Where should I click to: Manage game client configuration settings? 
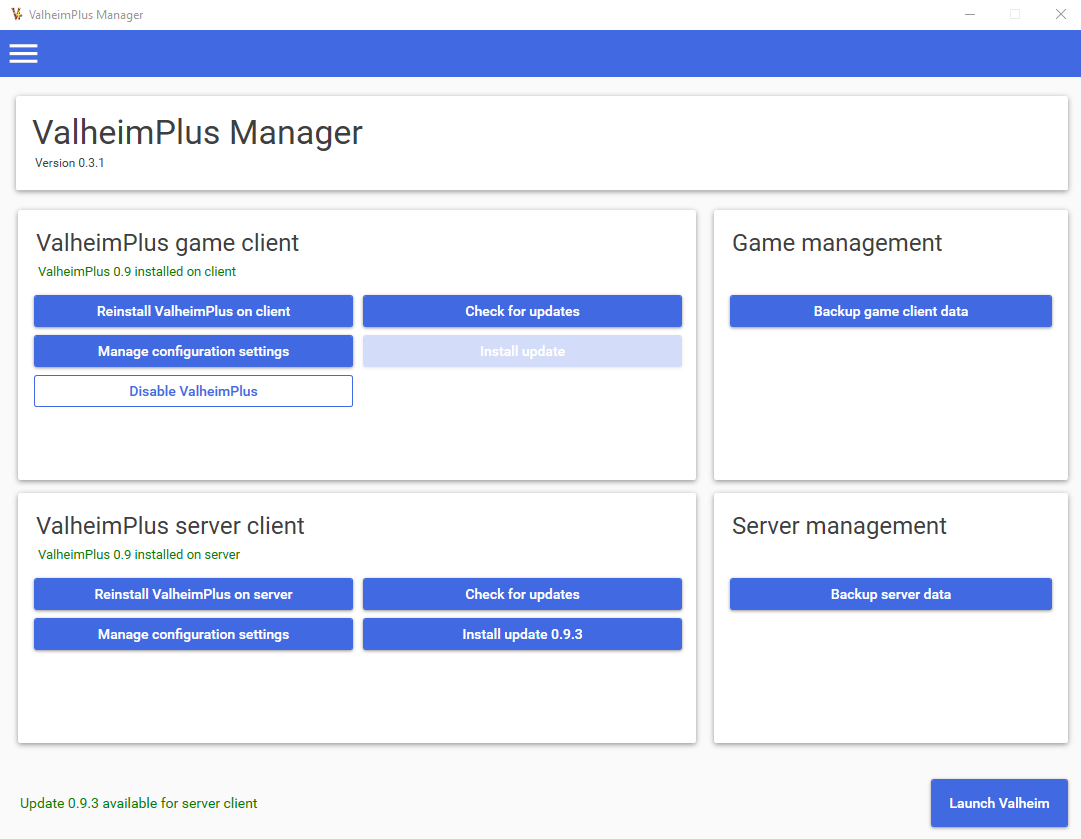pos(193,351)
